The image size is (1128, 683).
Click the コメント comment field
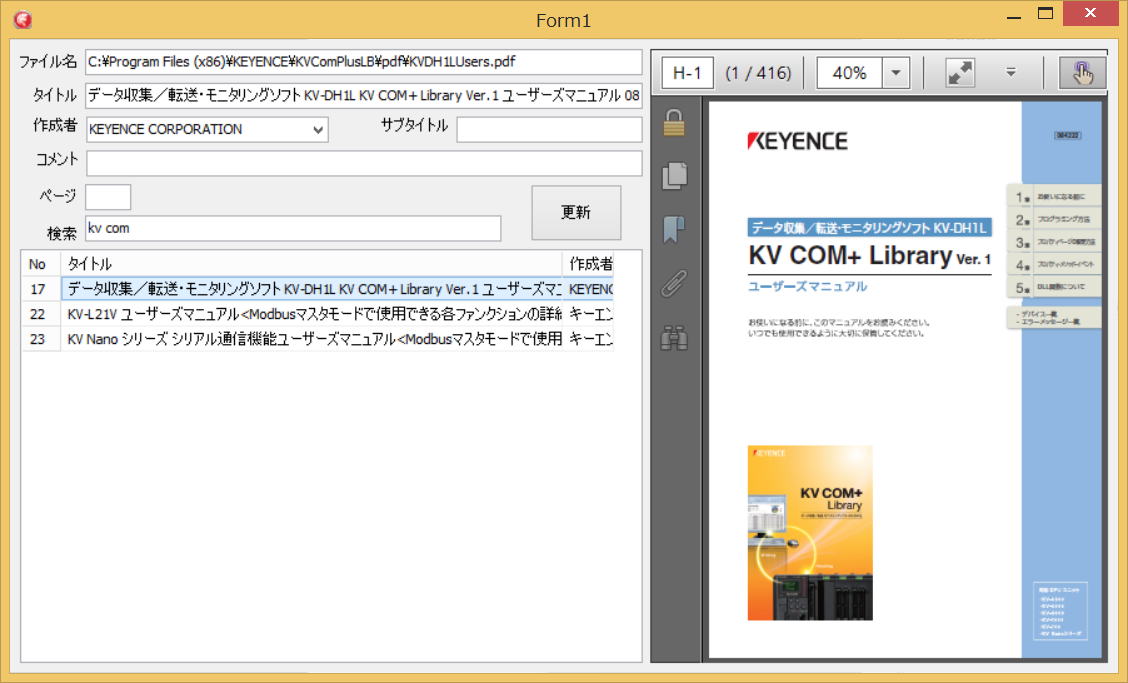coord(364,163)
